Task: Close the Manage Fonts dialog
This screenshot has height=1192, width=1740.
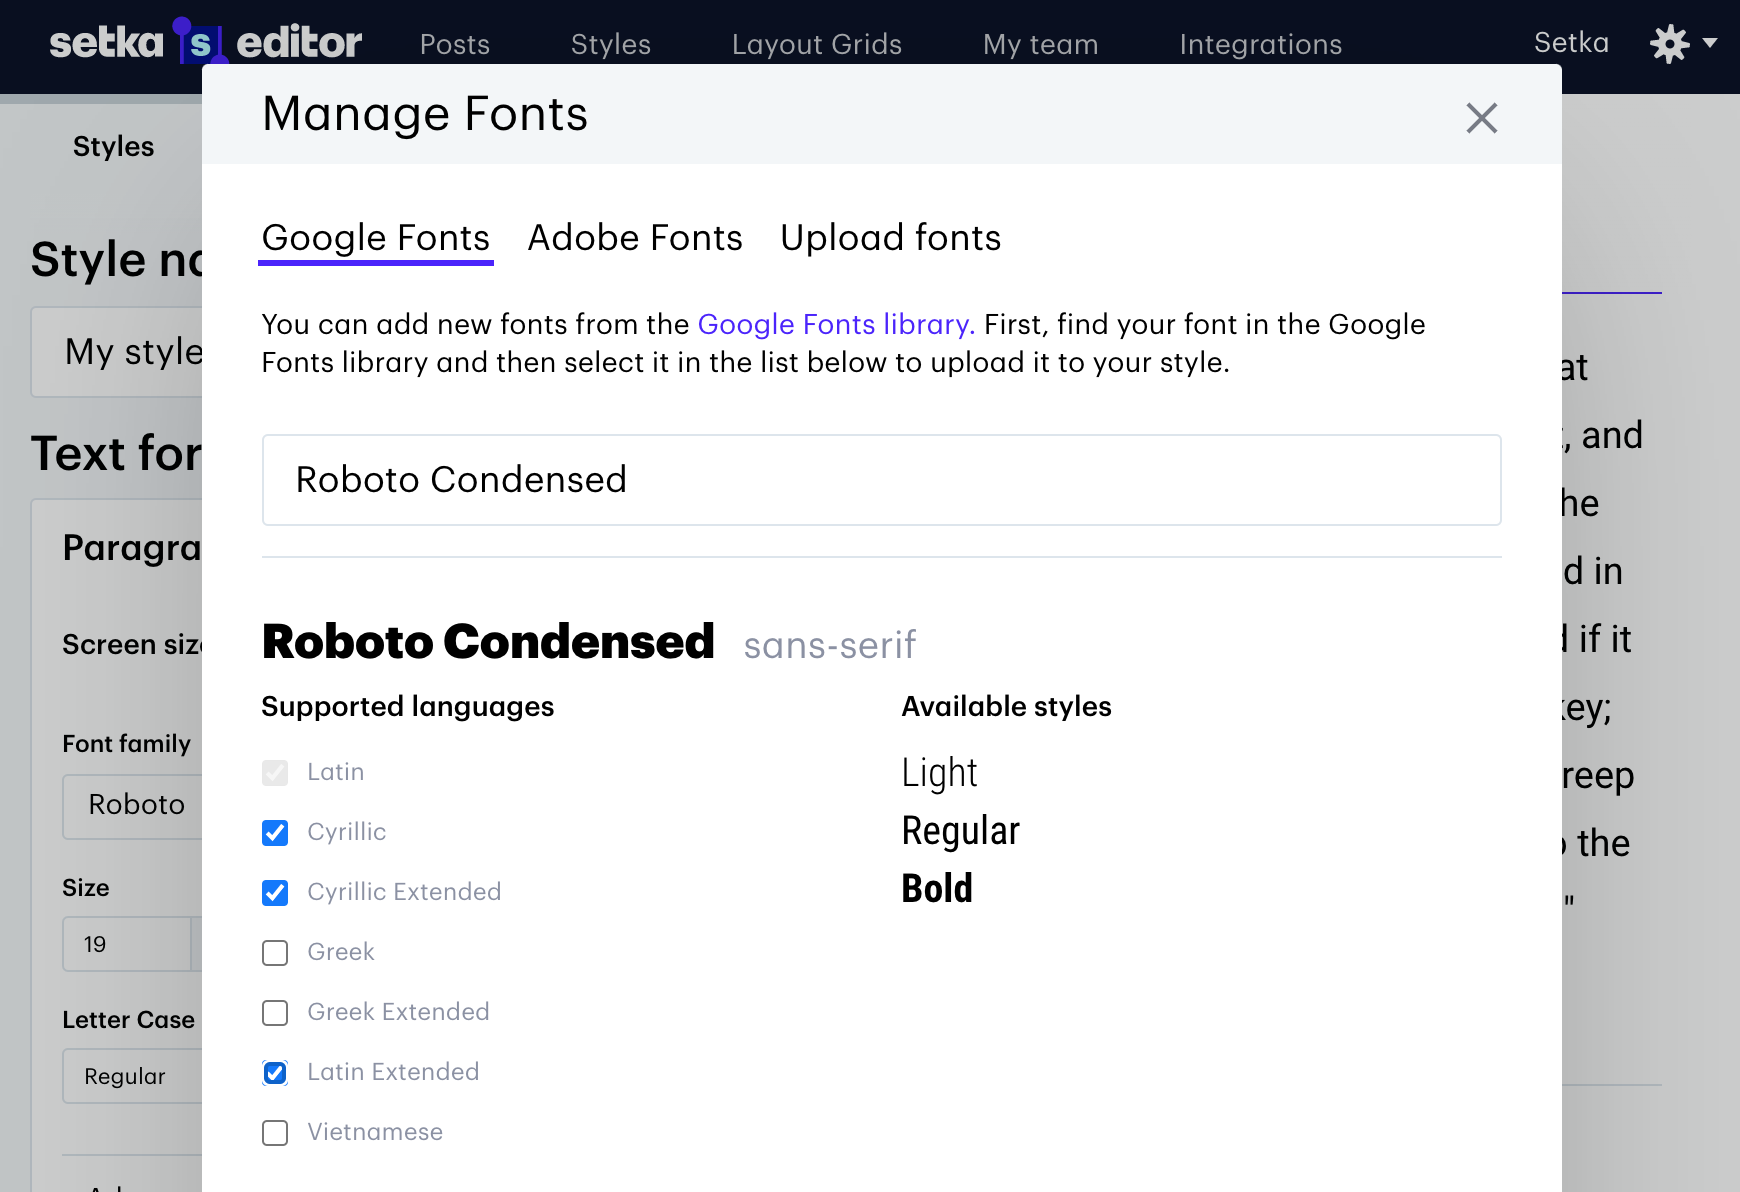Action: coord(1481,118)
